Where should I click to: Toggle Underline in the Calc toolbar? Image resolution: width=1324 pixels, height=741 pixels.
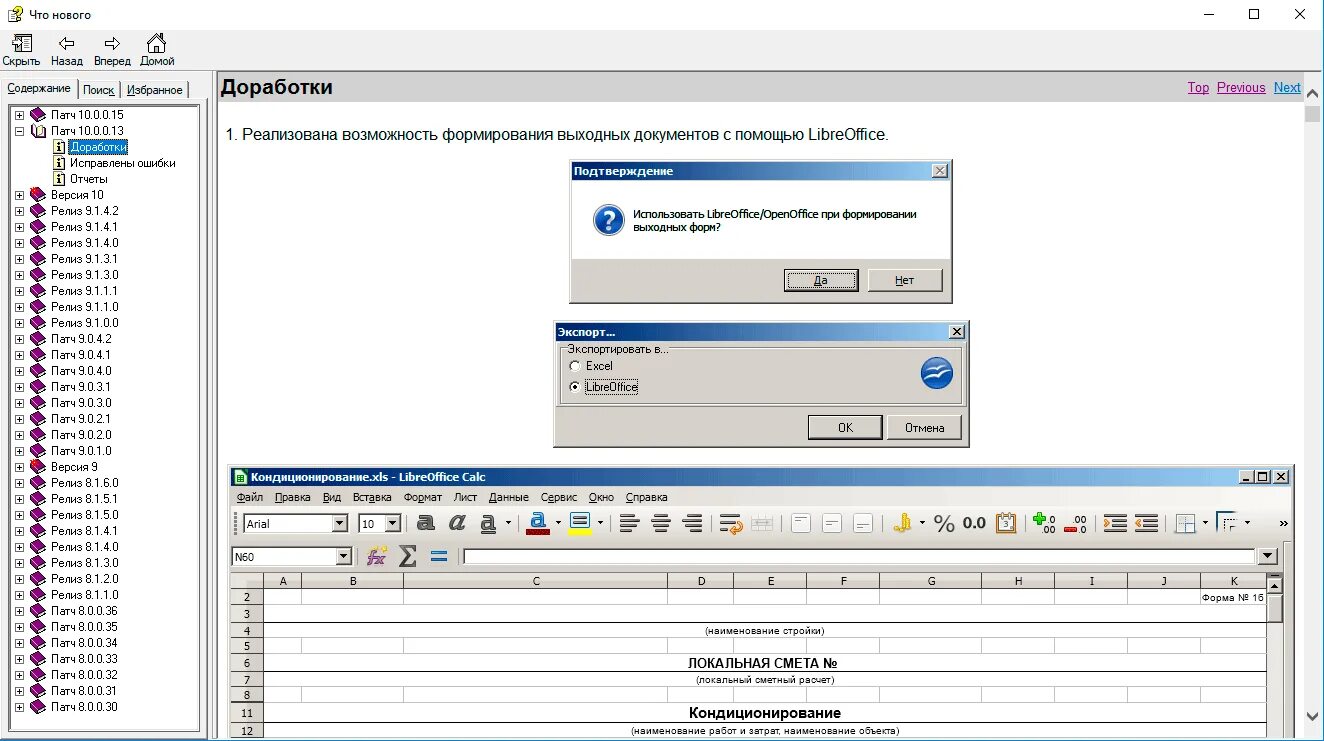pyautogui.click(x=488, y=523)
